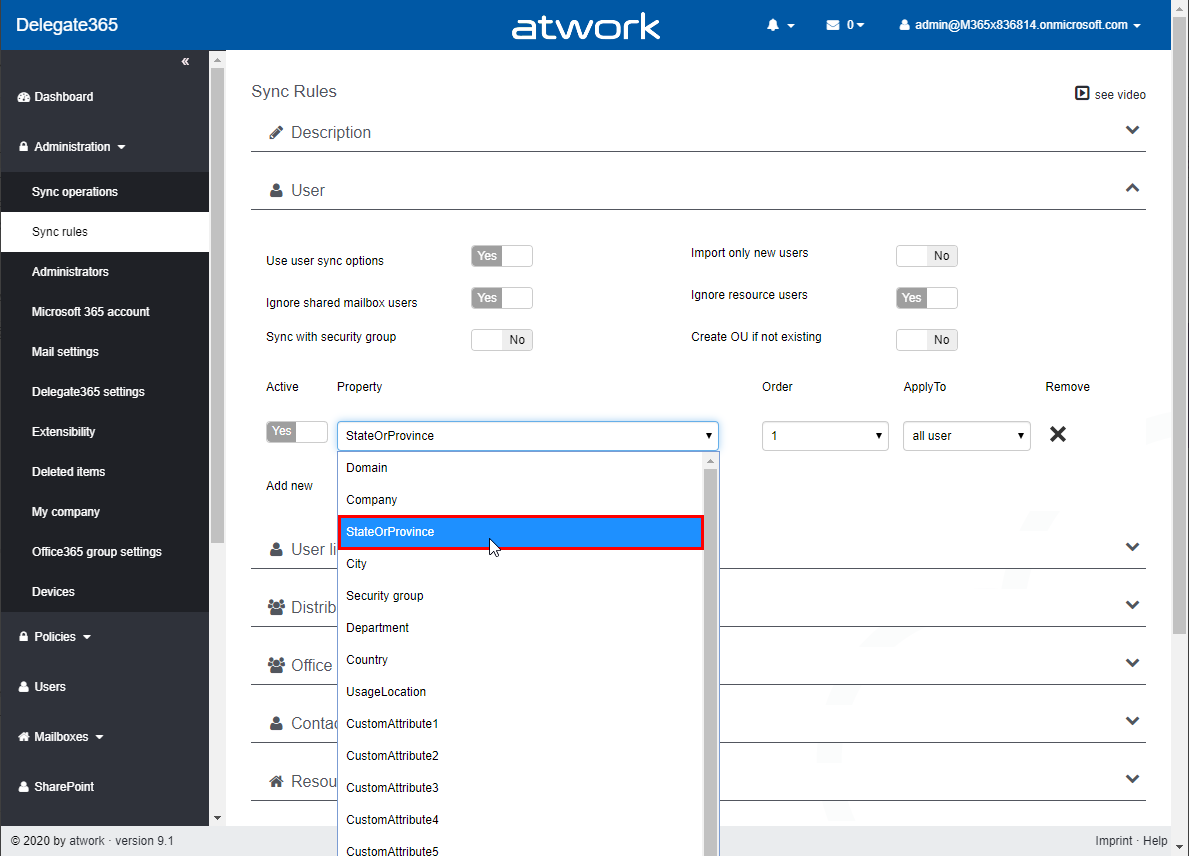Open the Imprint footer link
Viewport: 1189px width, 856px height.
click(x=1113, y=841)
